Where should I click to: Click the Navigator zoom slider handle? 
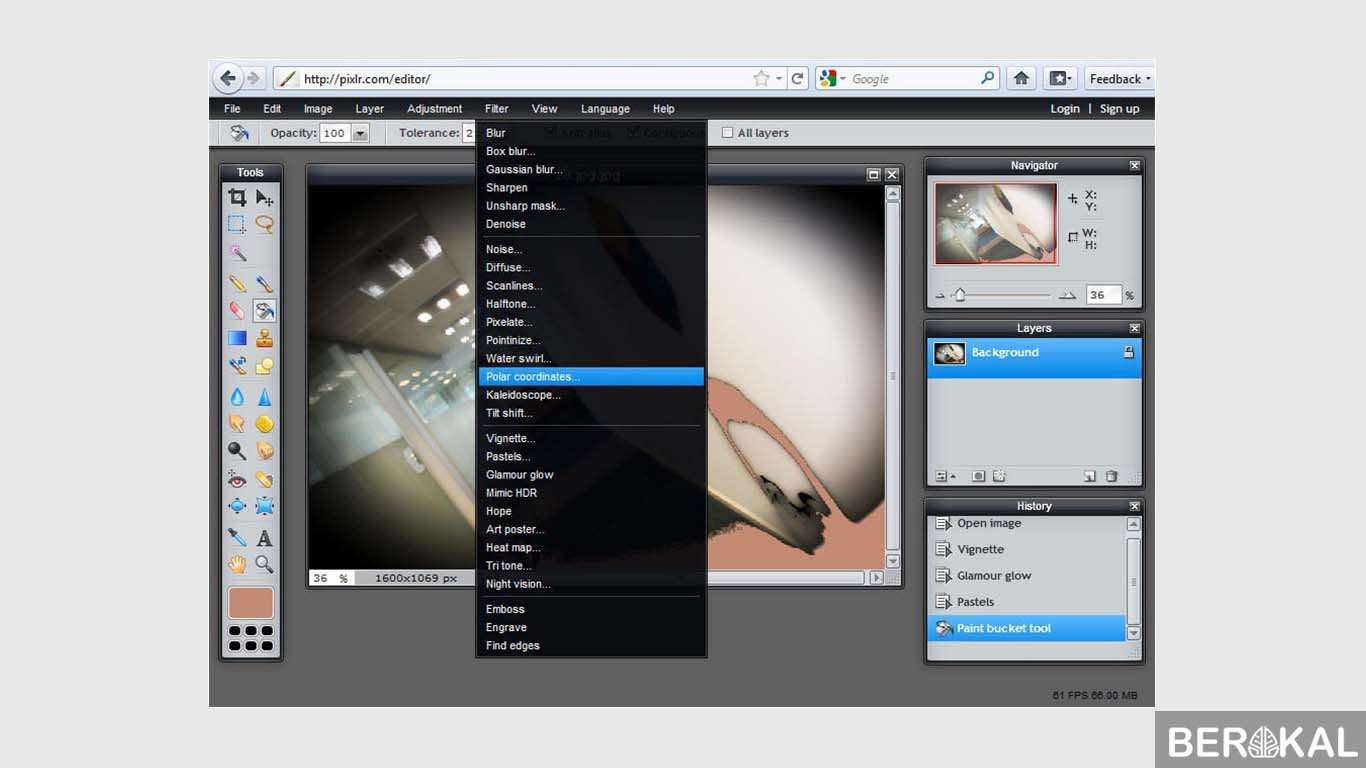pos(960,295)
